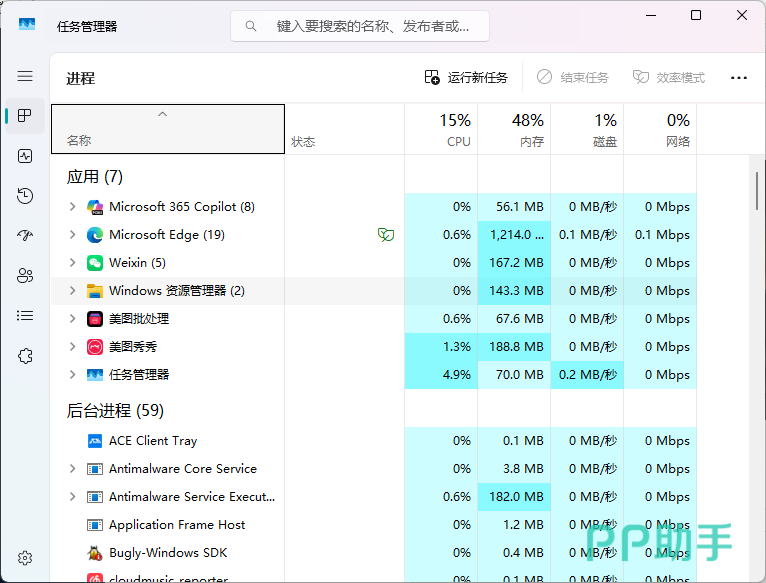
Task: Open the Performance page icon in sidebar
Action: pyautogui.click(x=25, y=156)
